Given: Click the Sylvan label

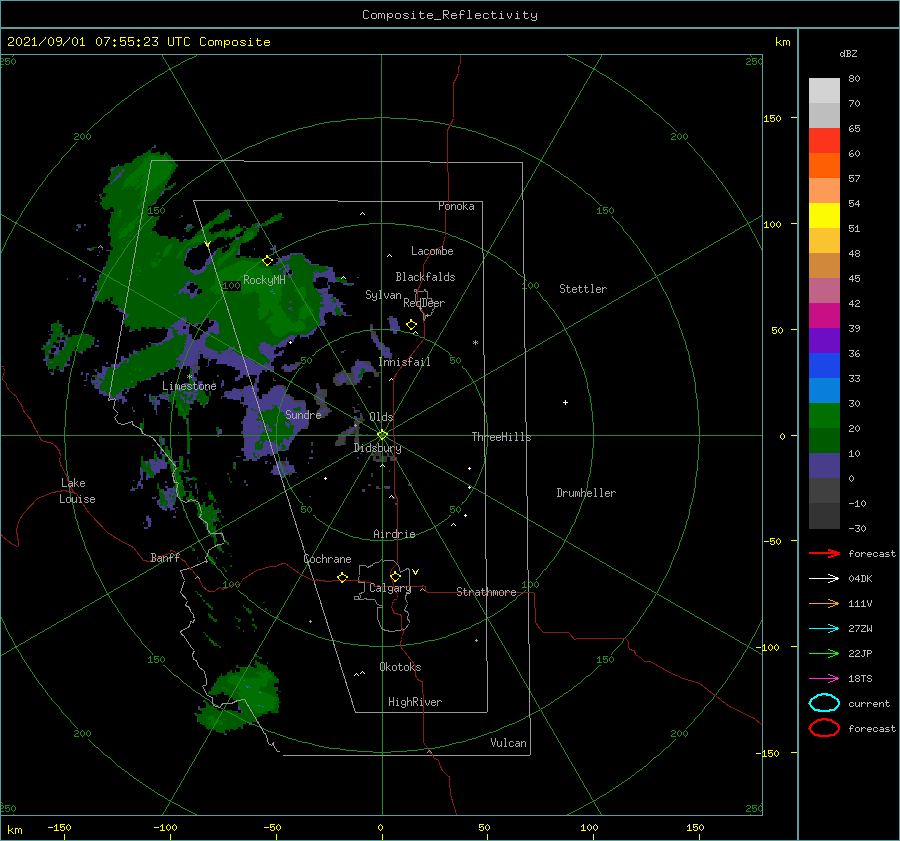Looking at the screenshot, I should pos(383,295).
